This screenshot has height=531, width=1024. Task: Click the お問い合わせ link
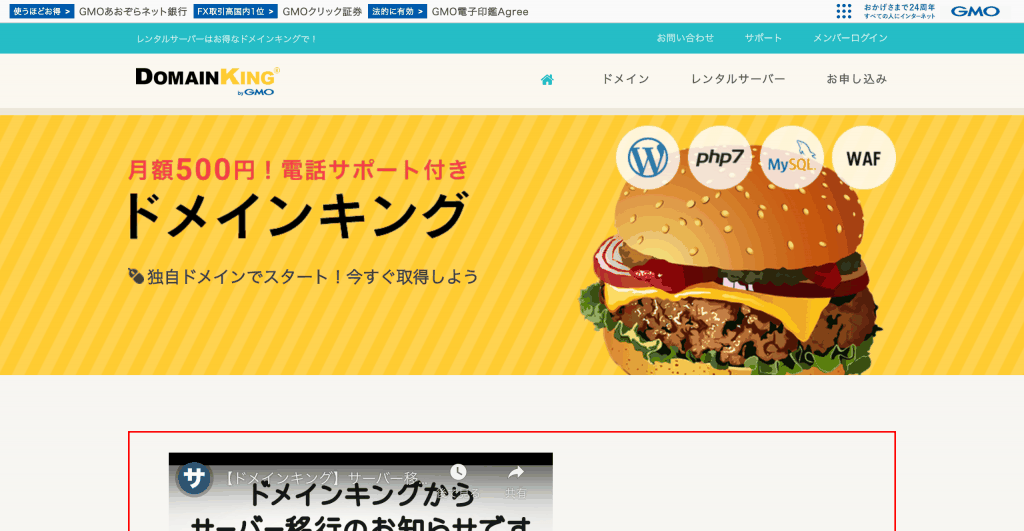point(685,38)
